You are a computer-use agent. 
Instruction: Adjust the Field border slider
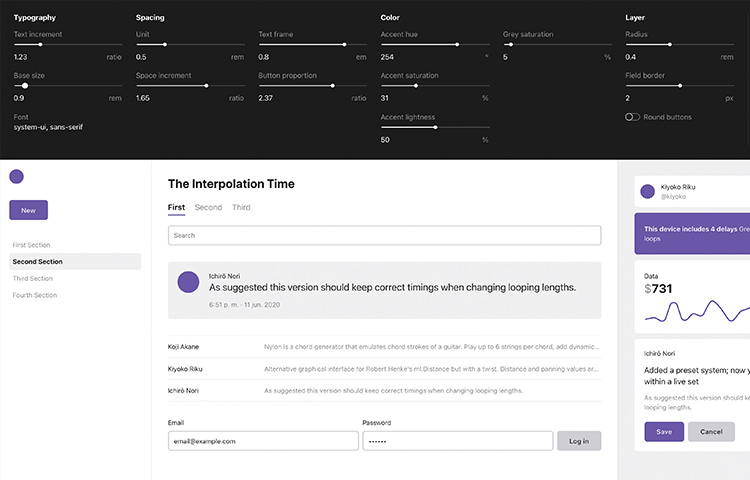pyautogui.click(x=680, y=86)
